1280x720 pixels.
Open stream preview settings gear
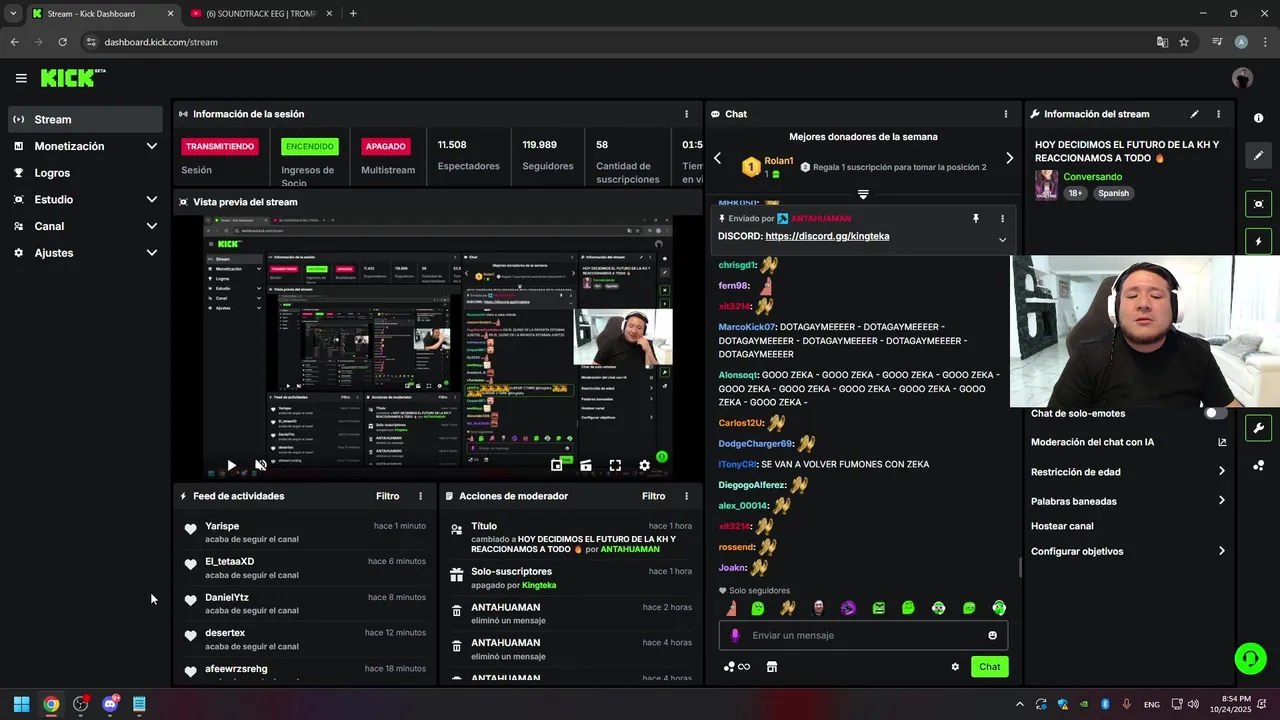tap(644, 465)
